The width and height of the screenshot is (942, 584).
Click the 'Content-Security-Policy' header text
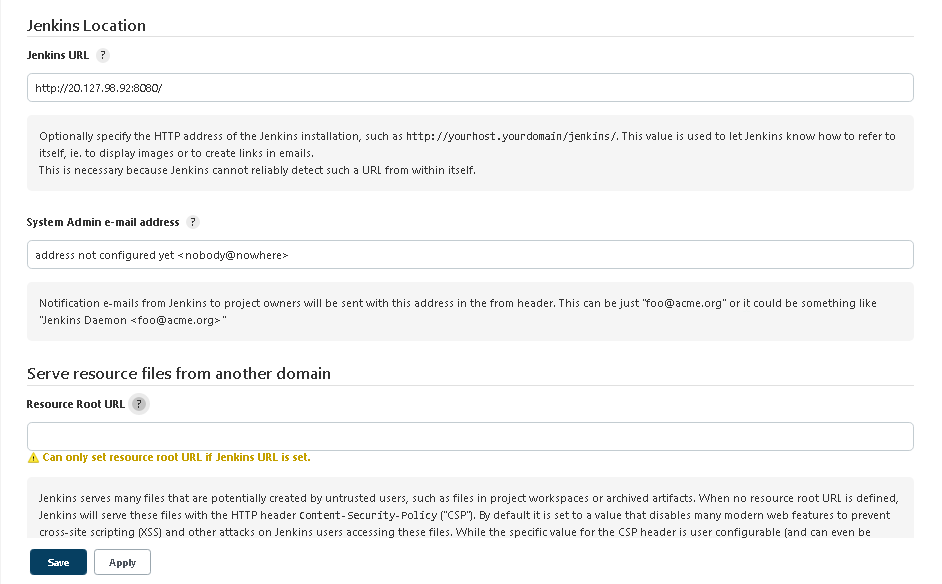tap(368, 516)
